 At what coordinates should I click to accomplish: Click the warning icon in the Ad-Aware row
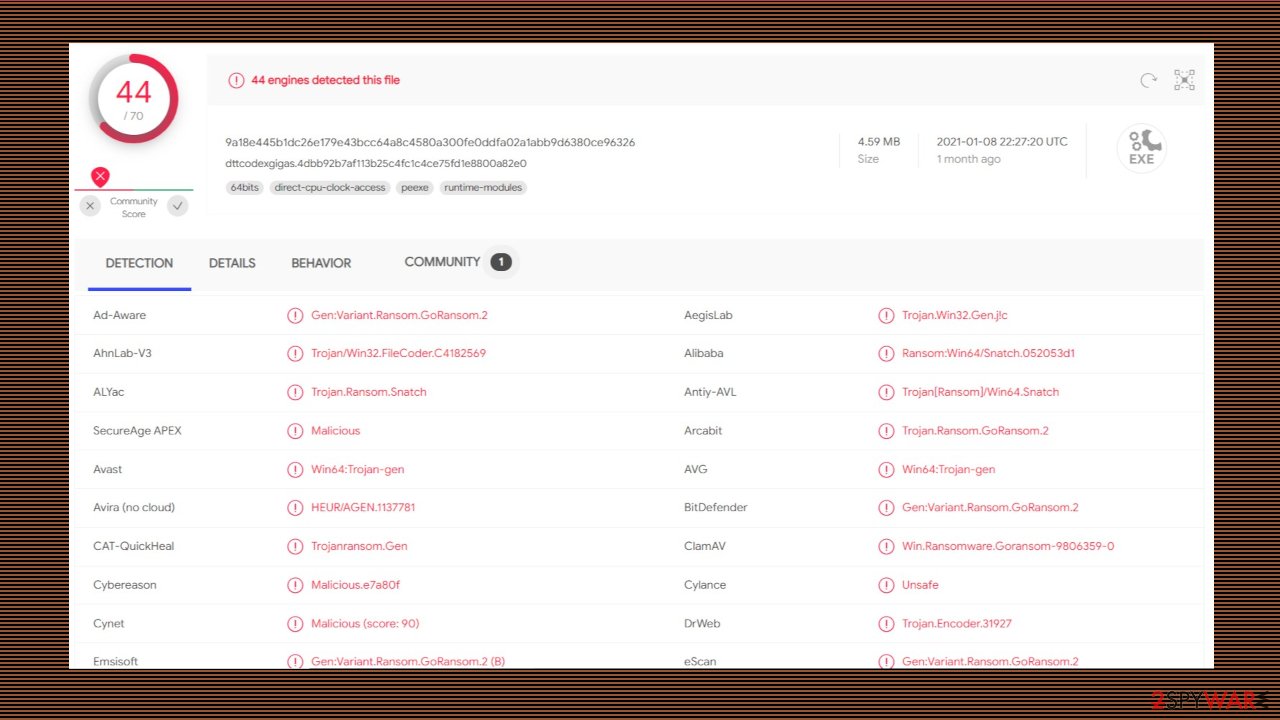[295, 315]
